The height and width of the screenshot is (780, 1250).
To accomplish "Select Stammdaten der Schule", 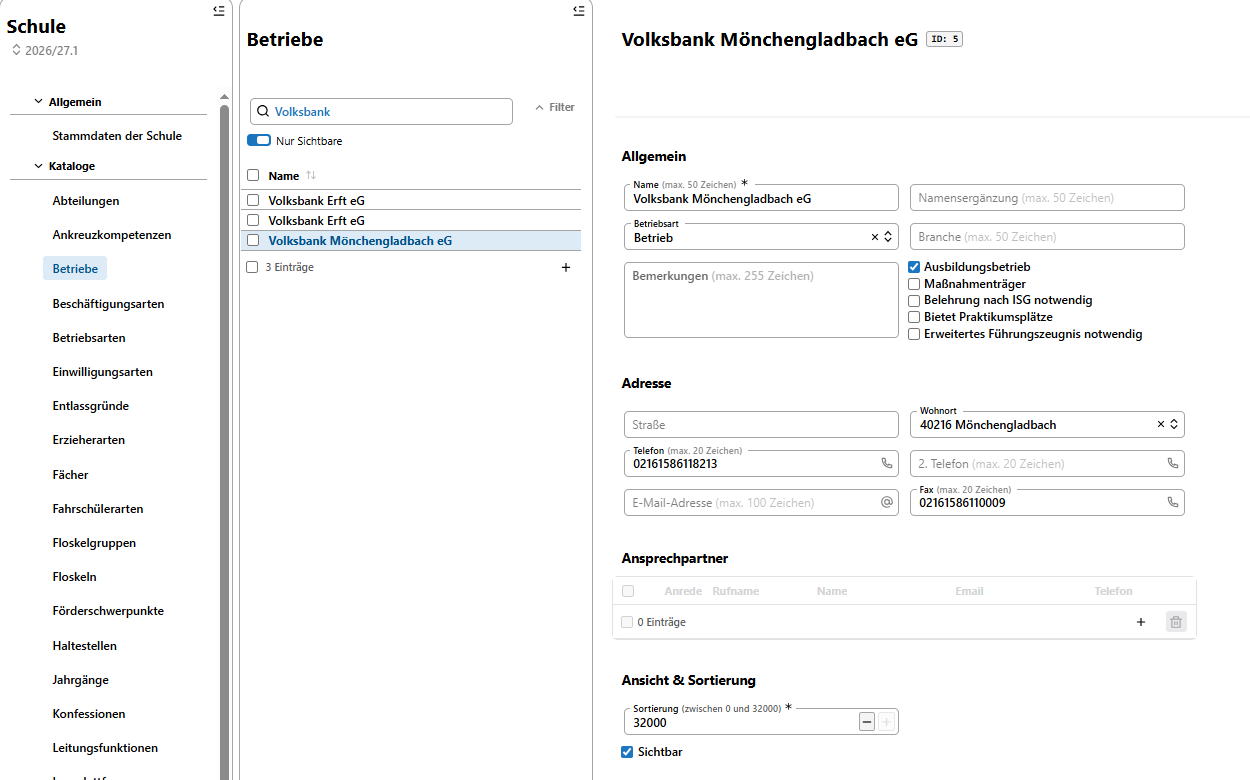I will point(117,136).
